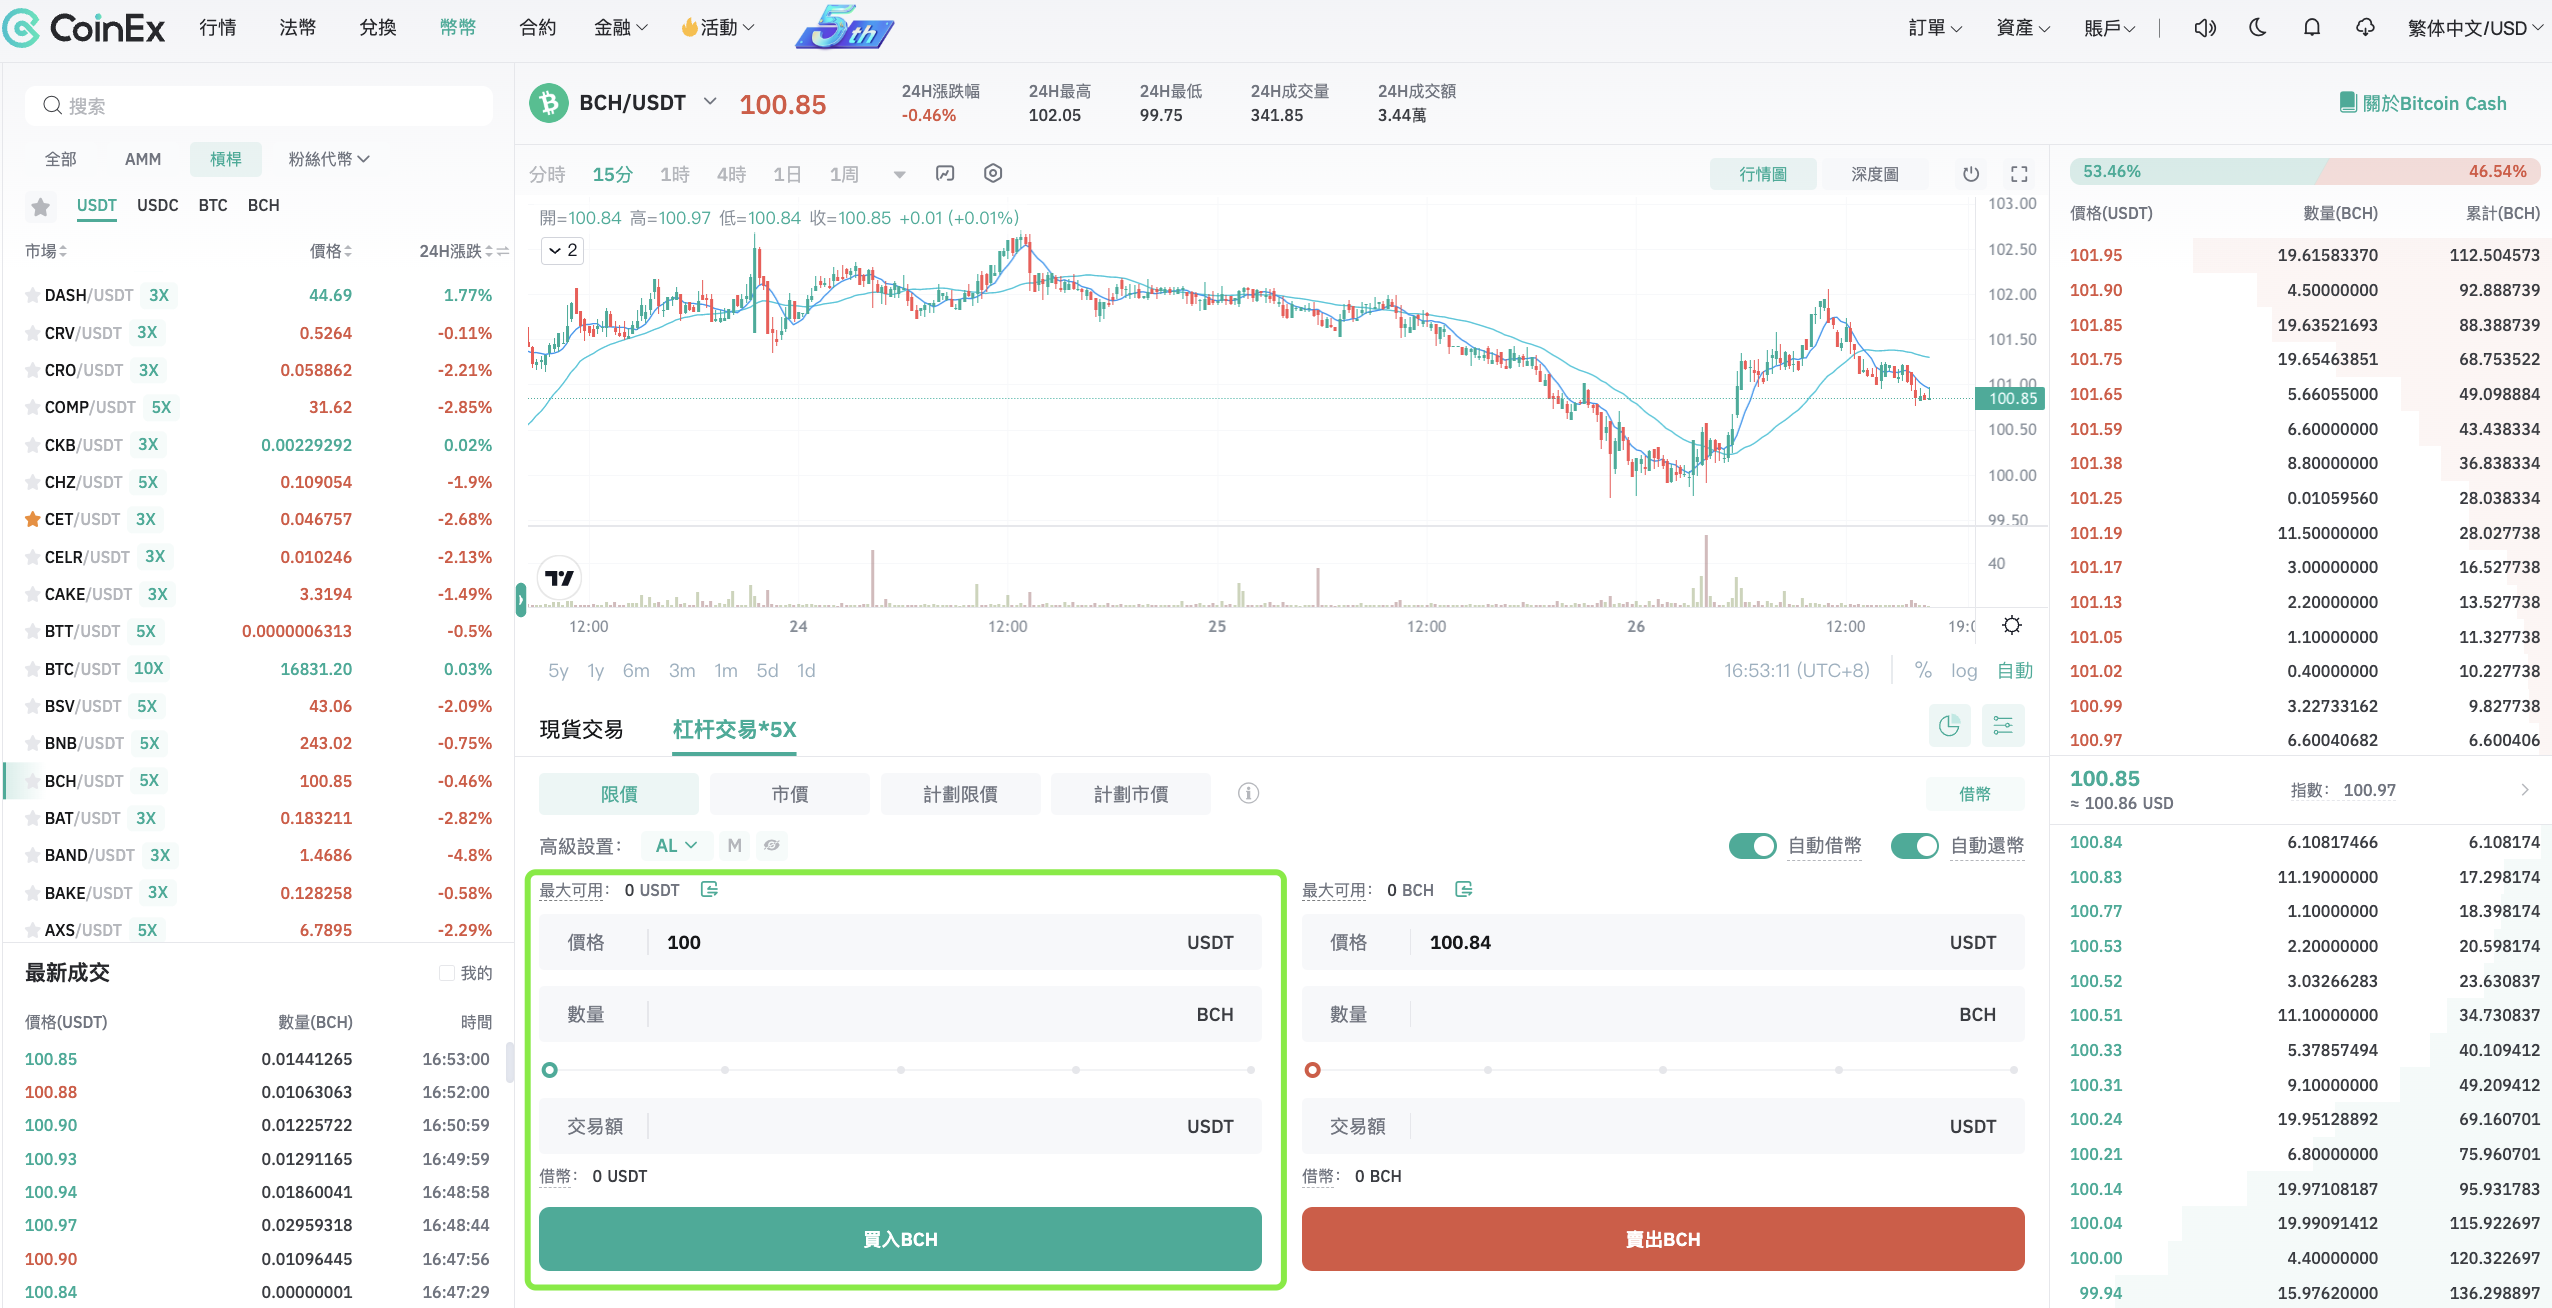
Task: Switch to 深度圖 chart view
Action: [1874, 174]
